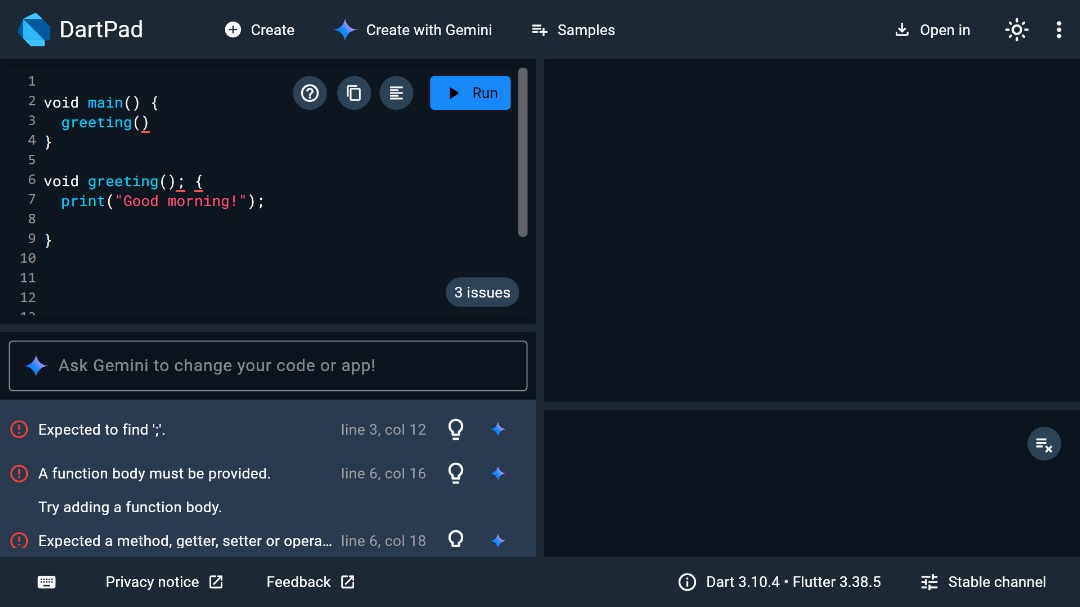
Task: Select "Expected a method, getter, setter" issue
Action: [185, 541]
